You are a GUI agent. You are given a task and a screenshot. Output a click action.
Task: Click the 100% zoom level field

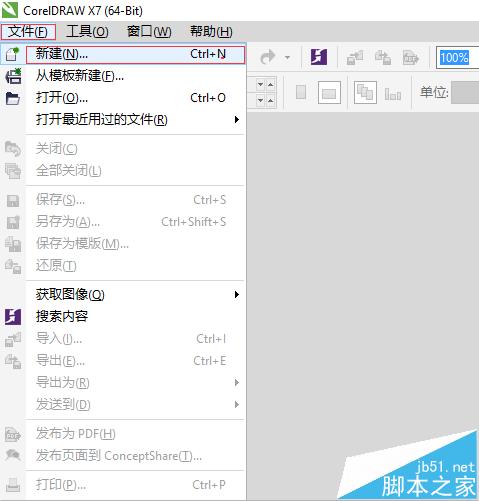[x=457, y=58]
